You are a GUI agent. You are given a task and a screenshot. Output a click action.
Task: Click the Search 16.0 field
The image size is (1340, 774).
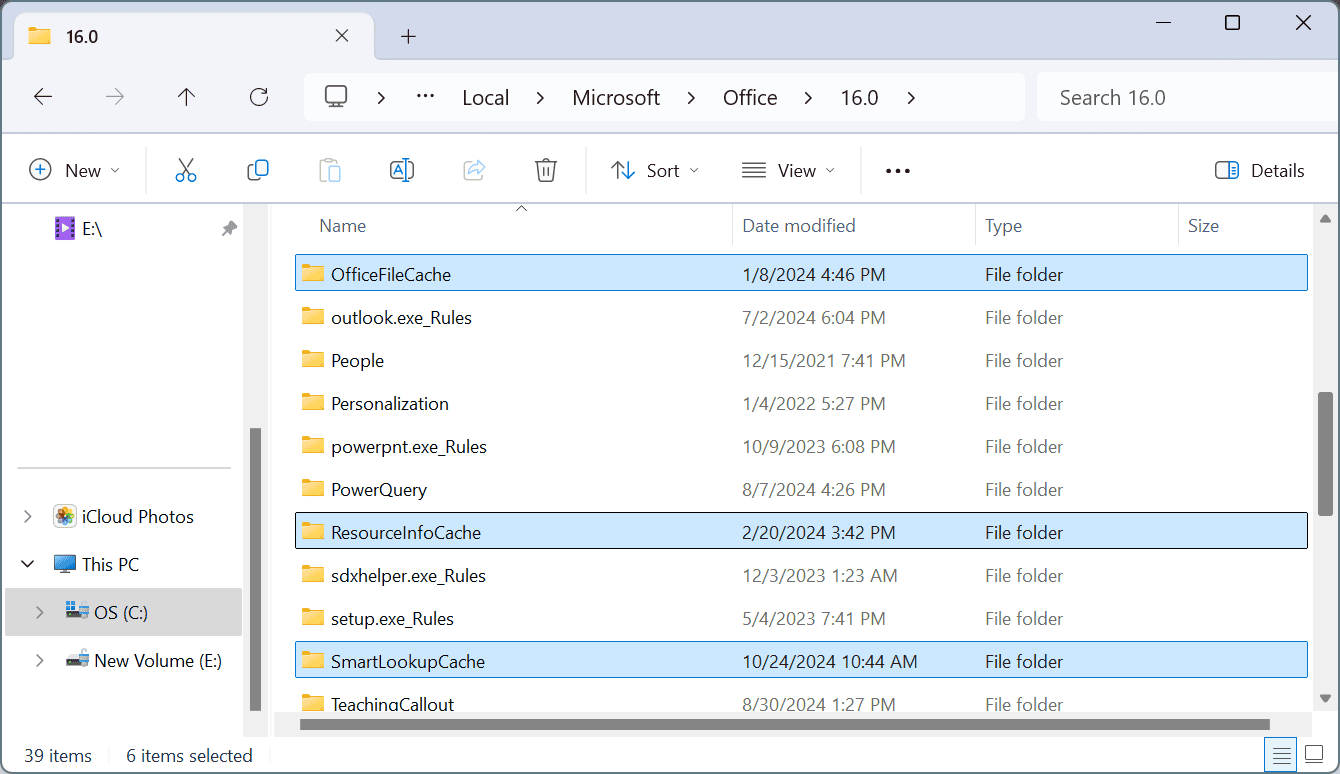tap(1186, 97)
